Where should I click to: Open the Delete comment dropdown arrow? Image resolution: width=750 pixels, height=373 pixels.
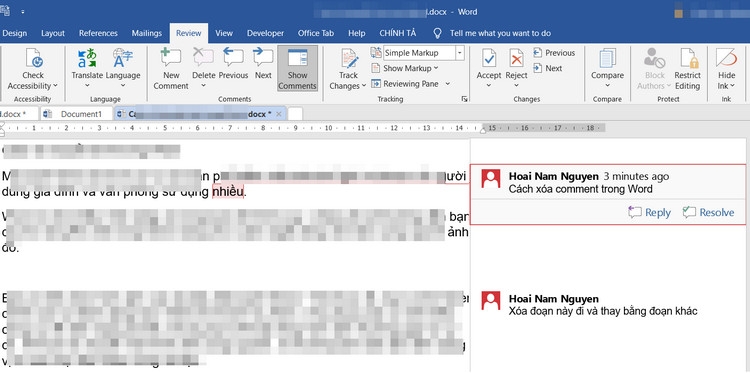click(203, 86)
